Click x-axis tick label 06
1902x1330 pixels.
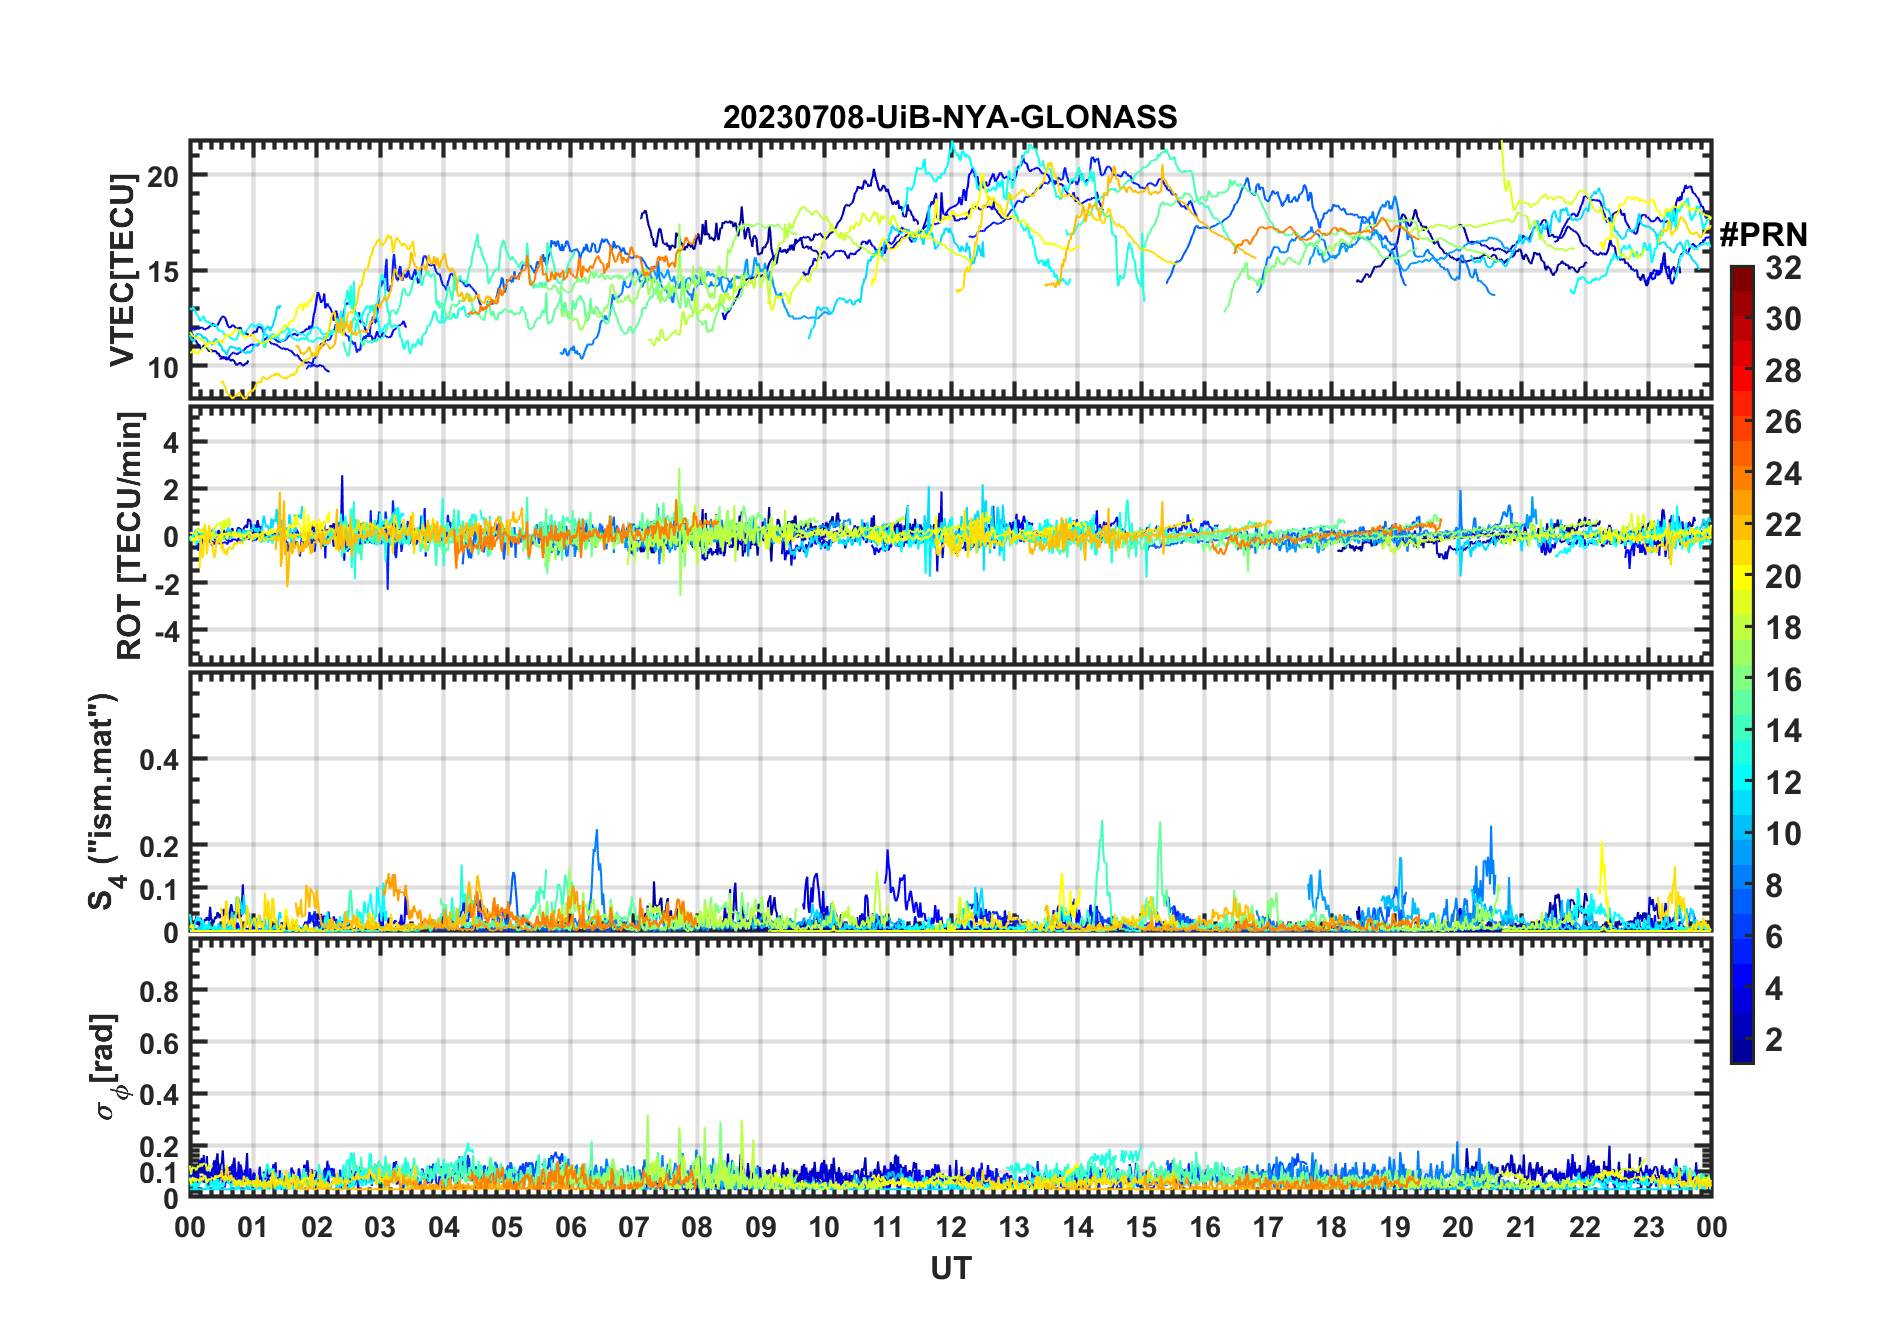click(570, 1227)
